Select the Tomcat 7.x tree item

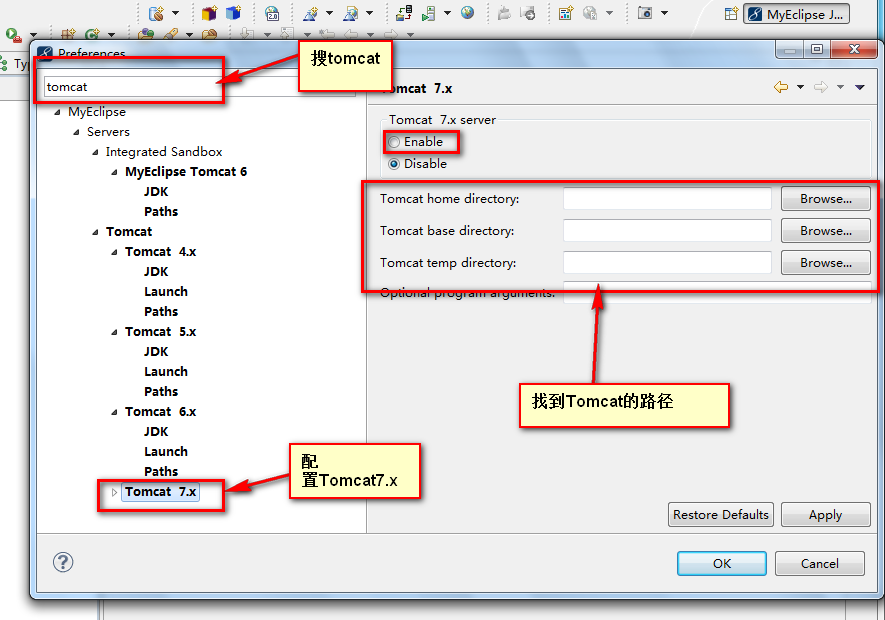click(x=160, y=492)
